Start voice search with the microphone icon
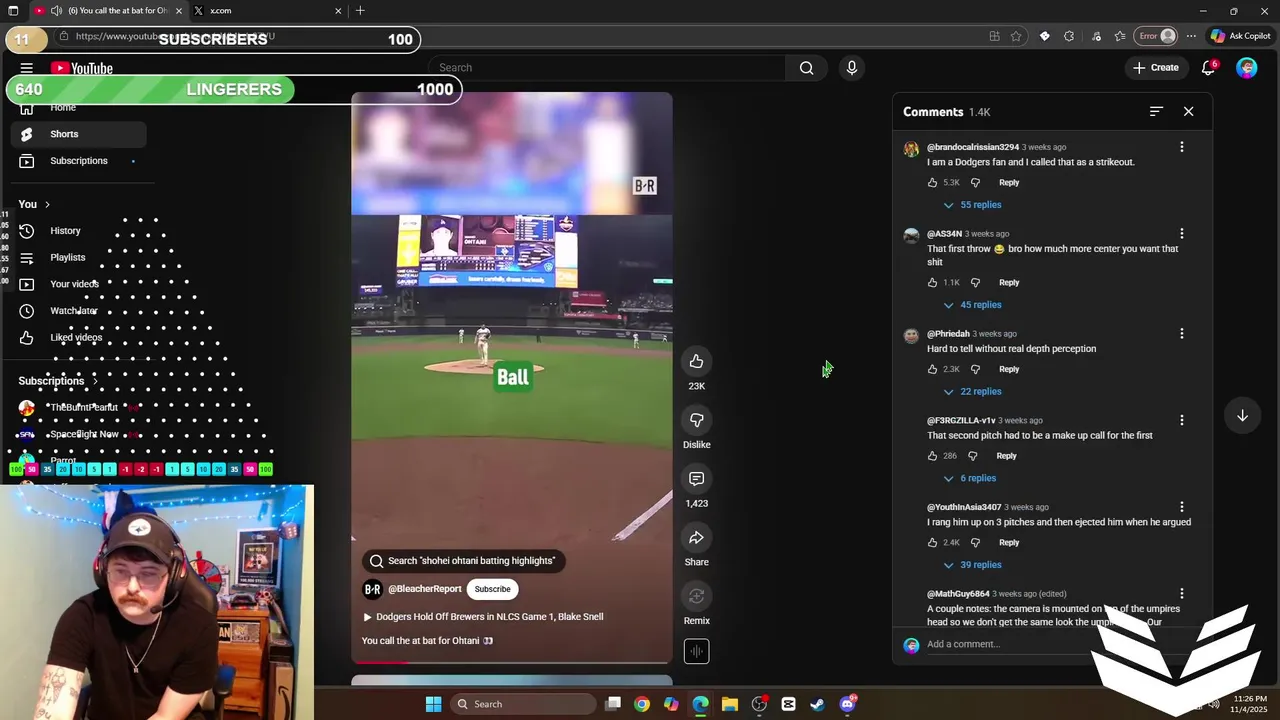Viewport: 1280px width, 720px height. point(852,68)
